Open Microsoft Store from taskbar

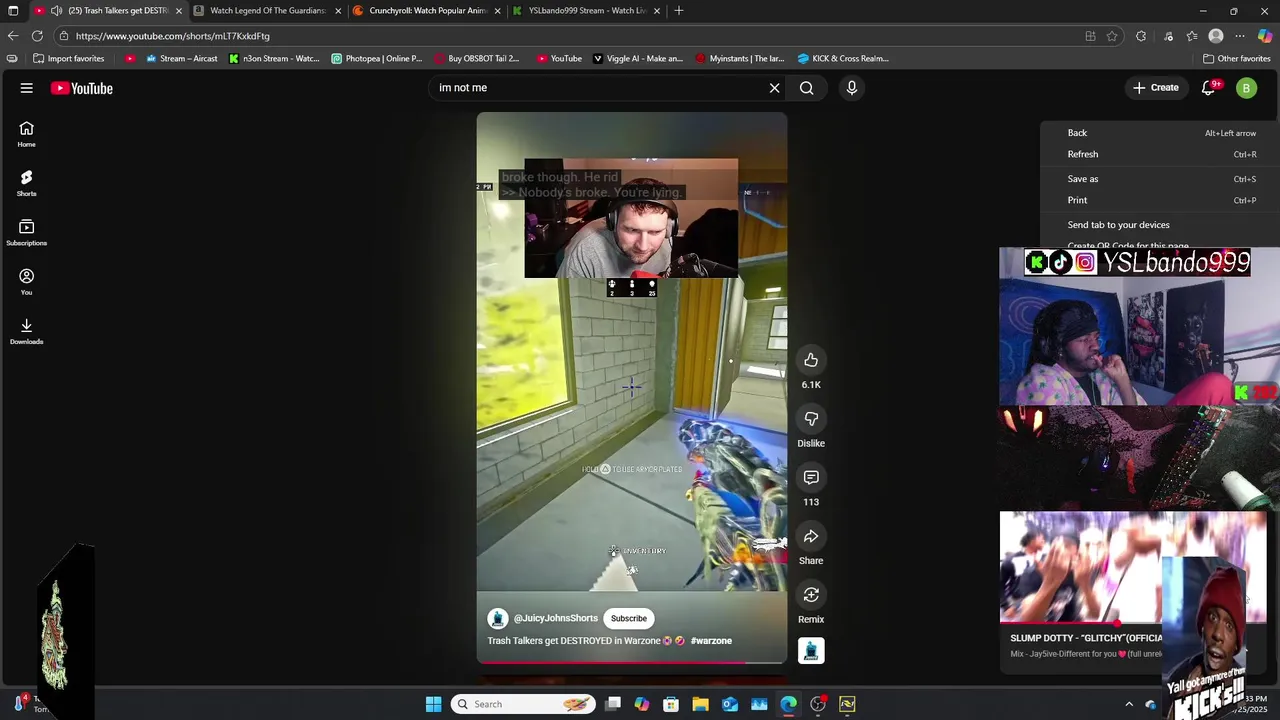[671, 704]
